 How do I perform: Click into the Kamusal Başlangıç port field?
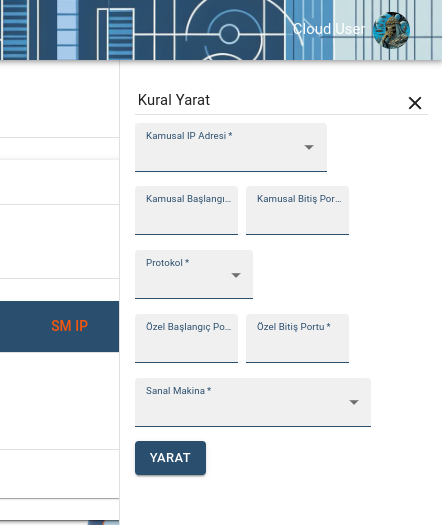(187, 210)
